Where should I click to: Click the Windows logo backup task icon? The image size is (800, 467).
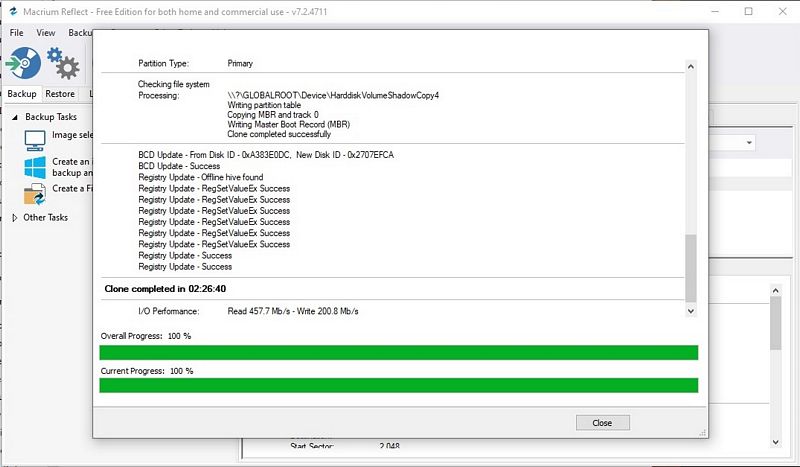(35, 167)
